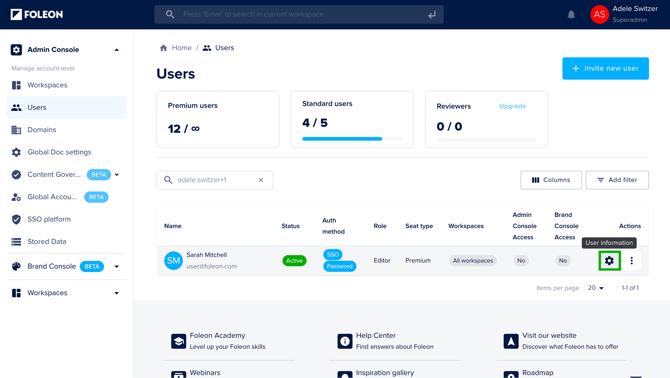This screenshot has height=378, width=670.
Task: Open more actions menu for Sarah Mitchell
Action: [x=632, y=261]
